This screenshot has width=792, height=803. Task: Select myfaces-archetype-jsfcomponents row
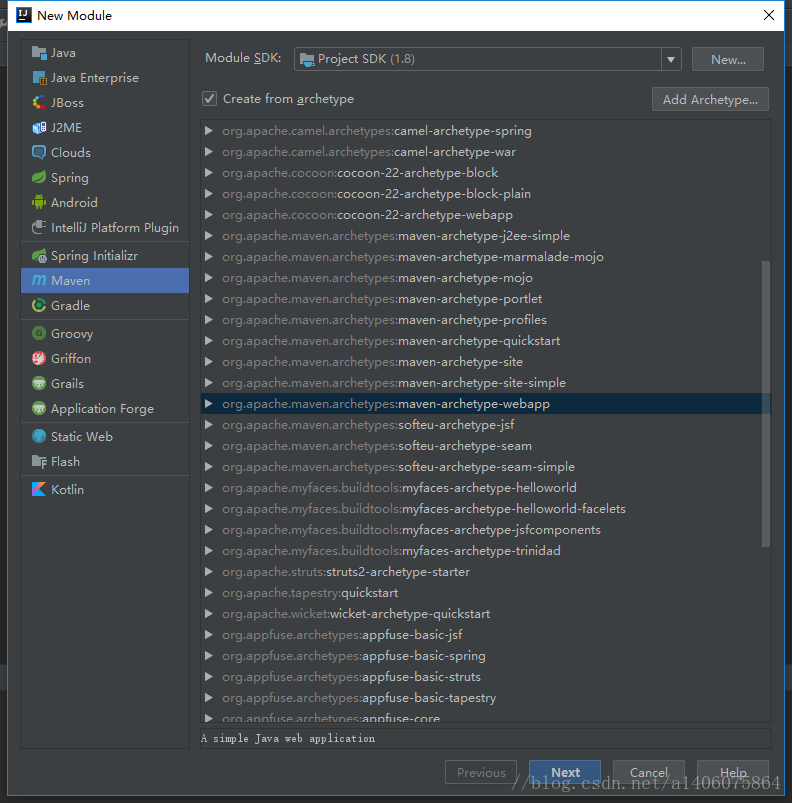click(x=485, y=530)
